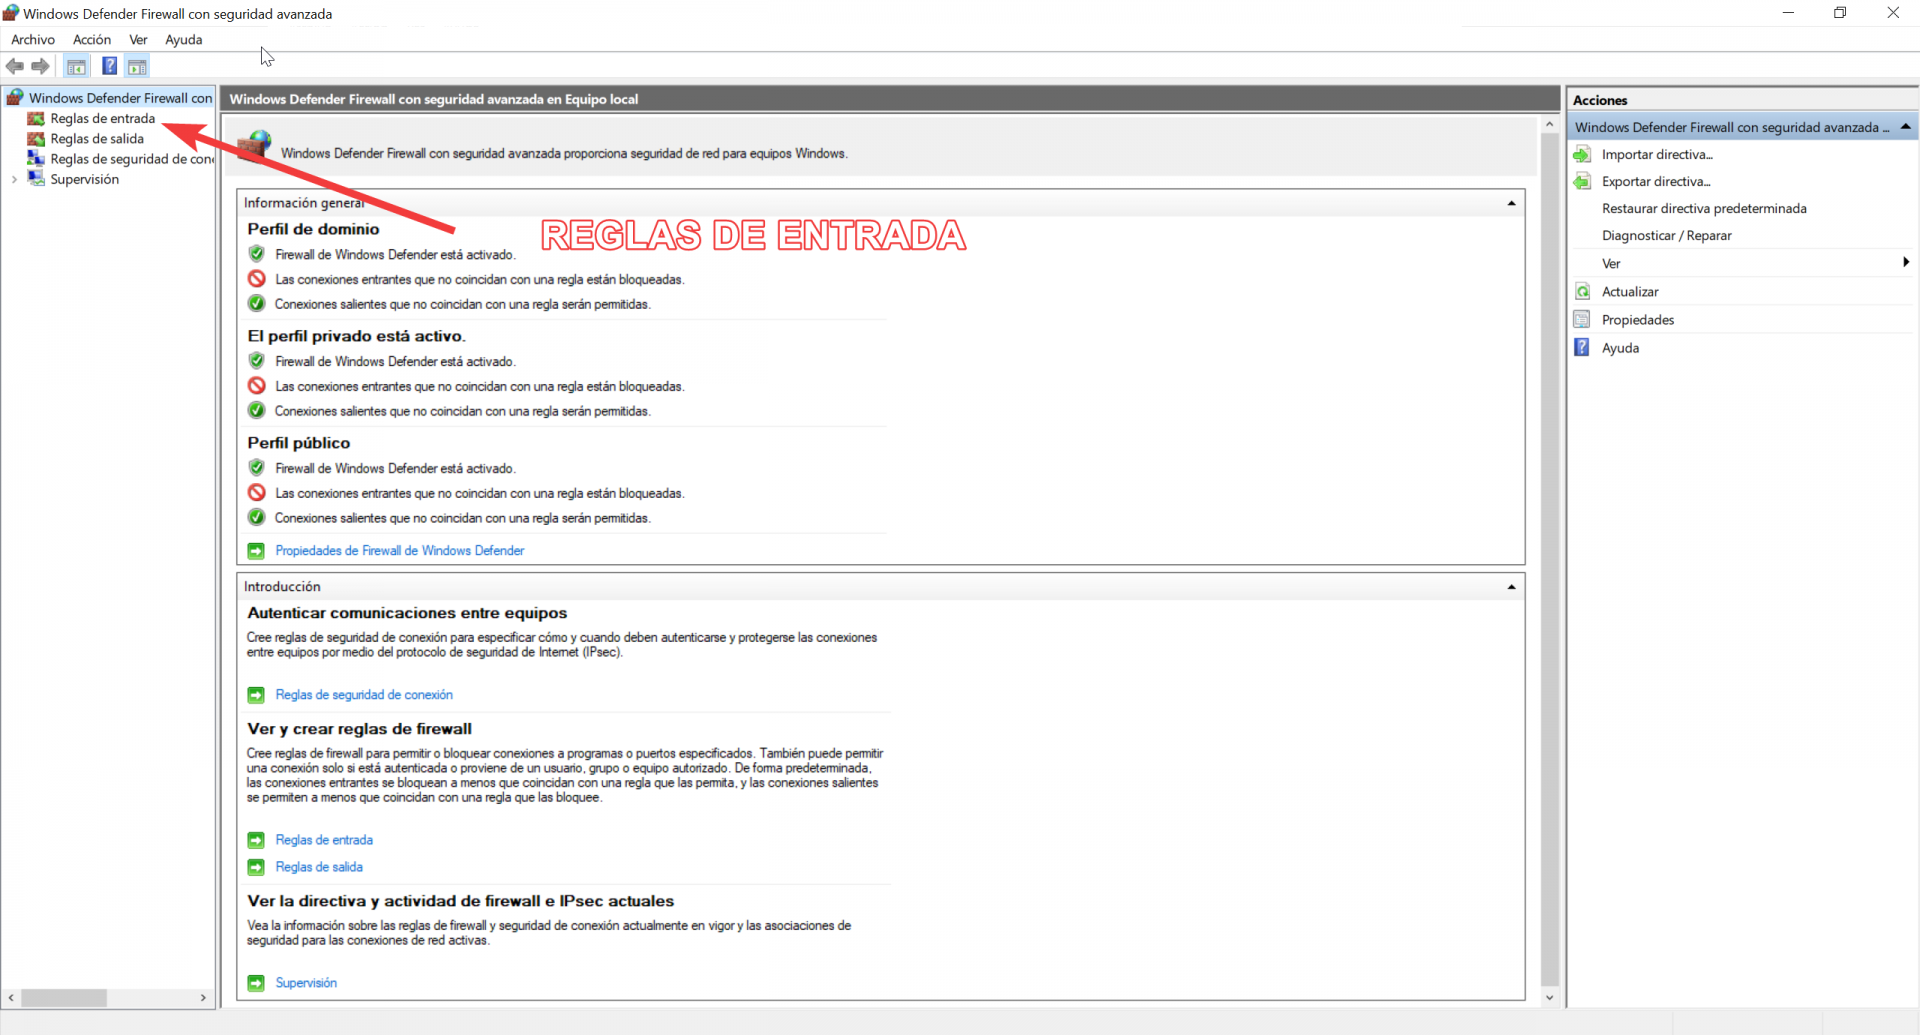This screenshot has height=1035, width=1920.
Task: Click green arrow beside center Supervisión link
Action: (256, 983)
